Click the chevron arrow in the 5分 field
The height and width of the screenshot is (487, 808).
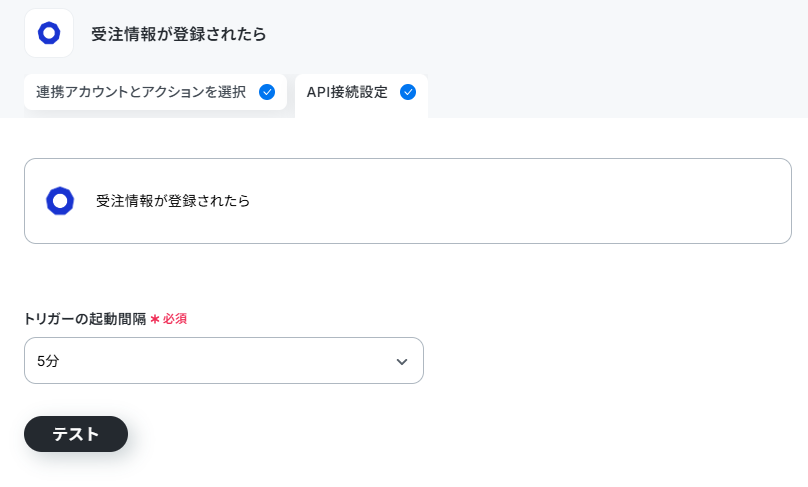tap(402, 362)
